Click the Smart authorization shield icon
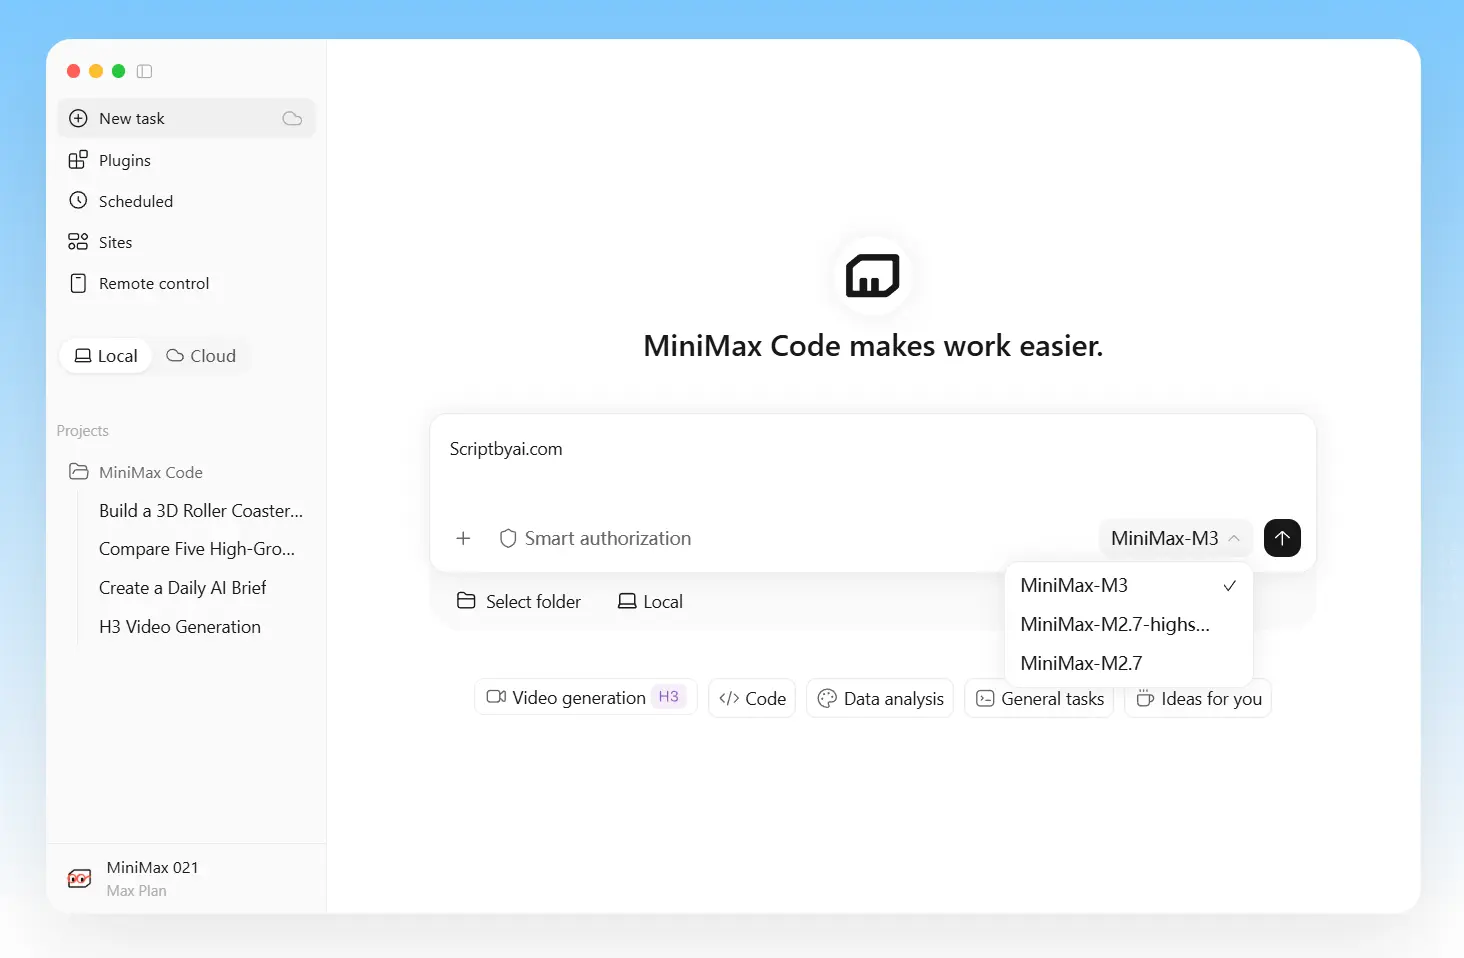Viewport: 1464px width, 958px height. coord(508,538)
